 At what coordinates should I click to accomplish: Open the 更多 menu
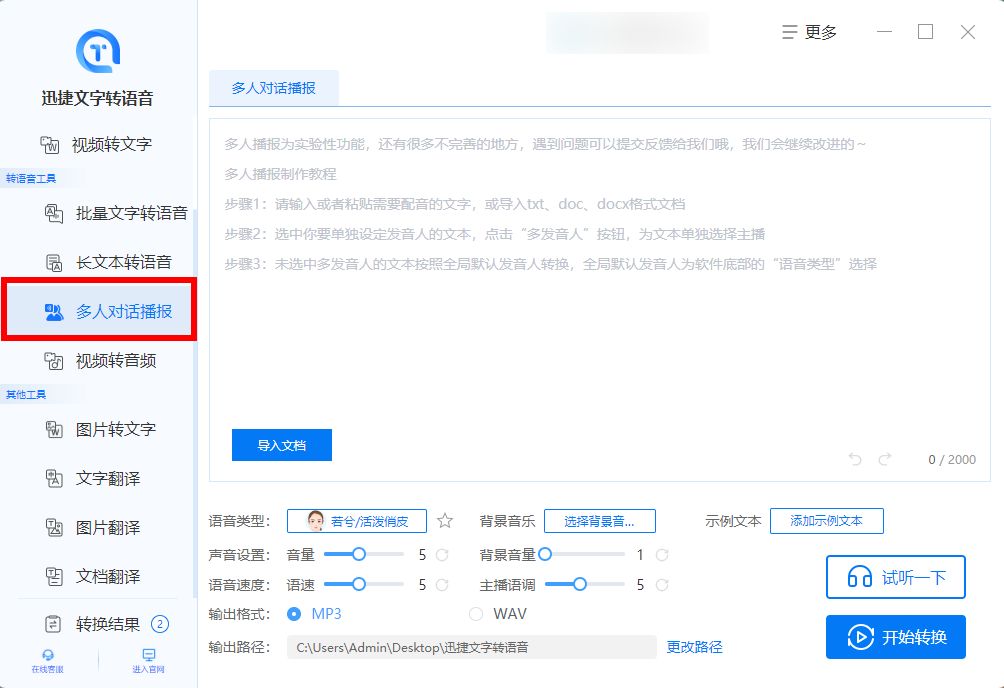[809, 32]
